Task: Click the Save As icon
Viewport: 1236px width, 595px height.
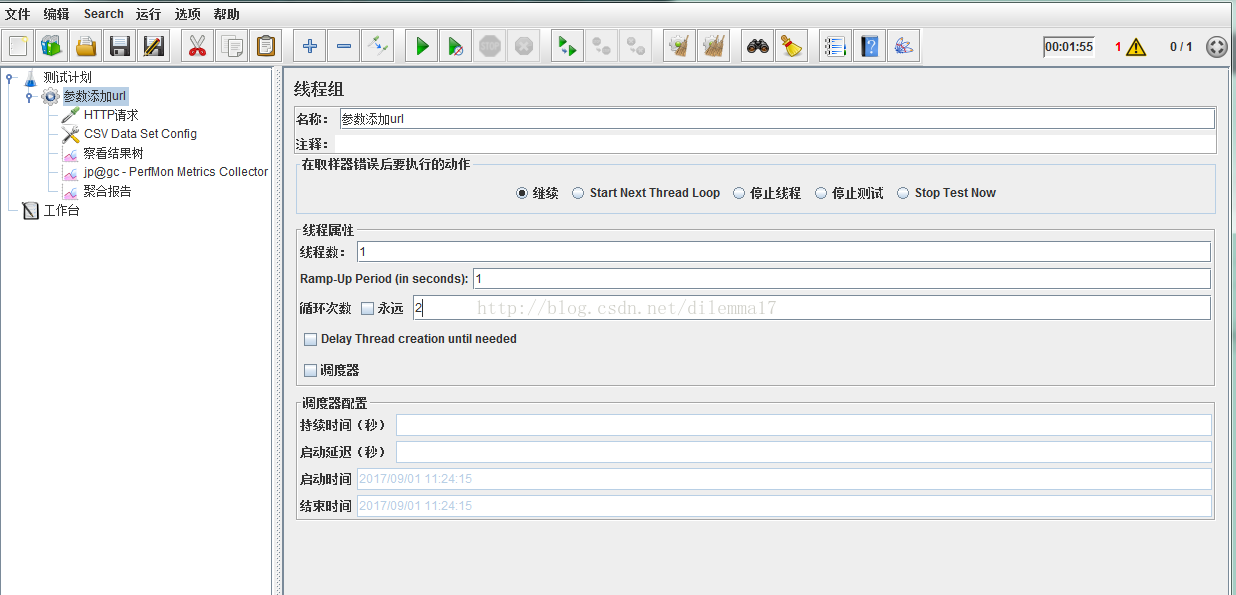Action: pyautogui.click(x=154, y=46)
